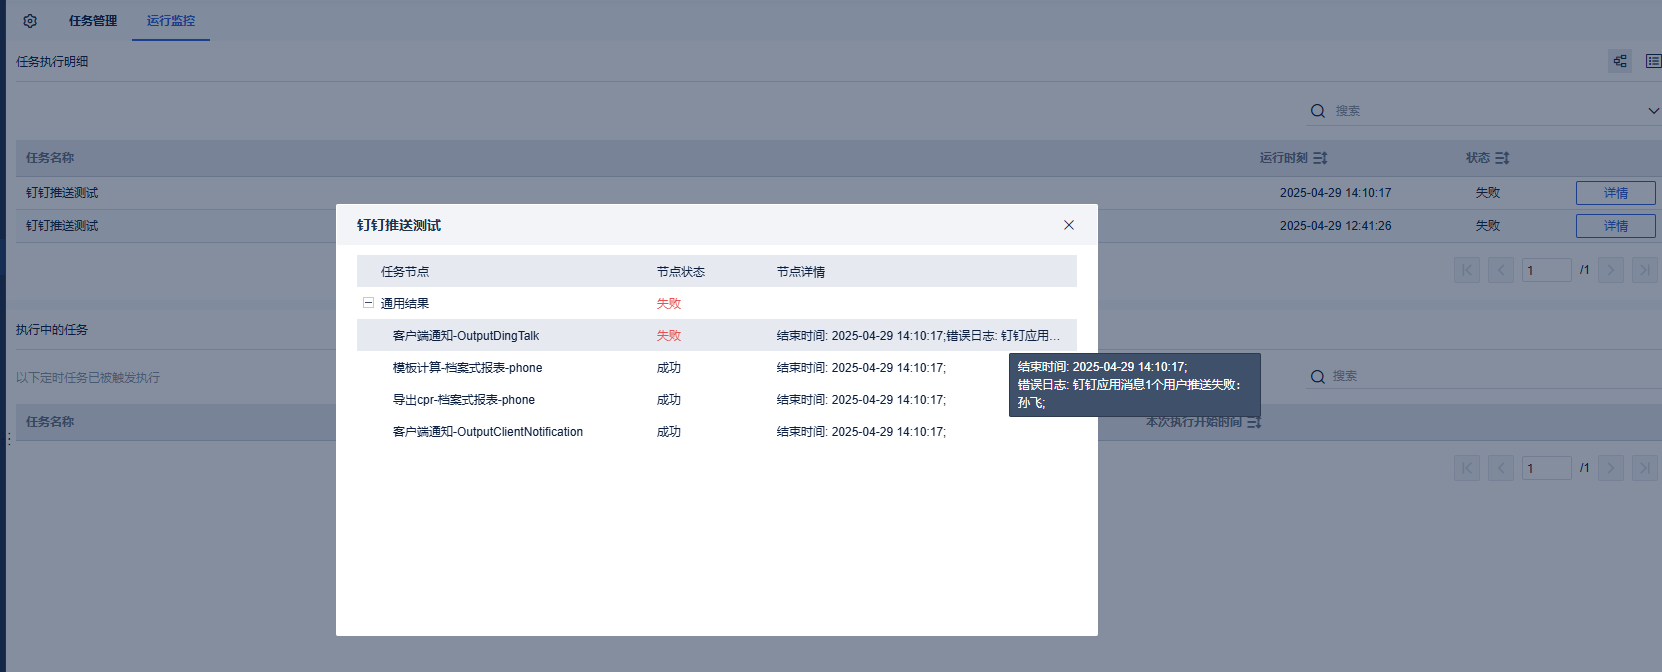Expand the search dropdown chevron
Screen dimensions: 1662x672
1653,111
